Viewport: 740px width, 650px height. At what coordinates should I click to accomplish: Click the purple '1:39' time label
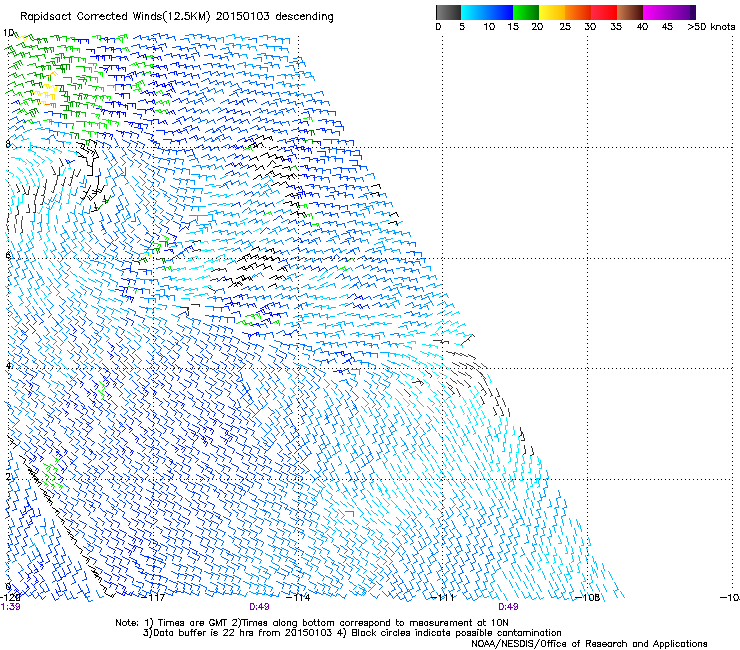pos(10,607)
